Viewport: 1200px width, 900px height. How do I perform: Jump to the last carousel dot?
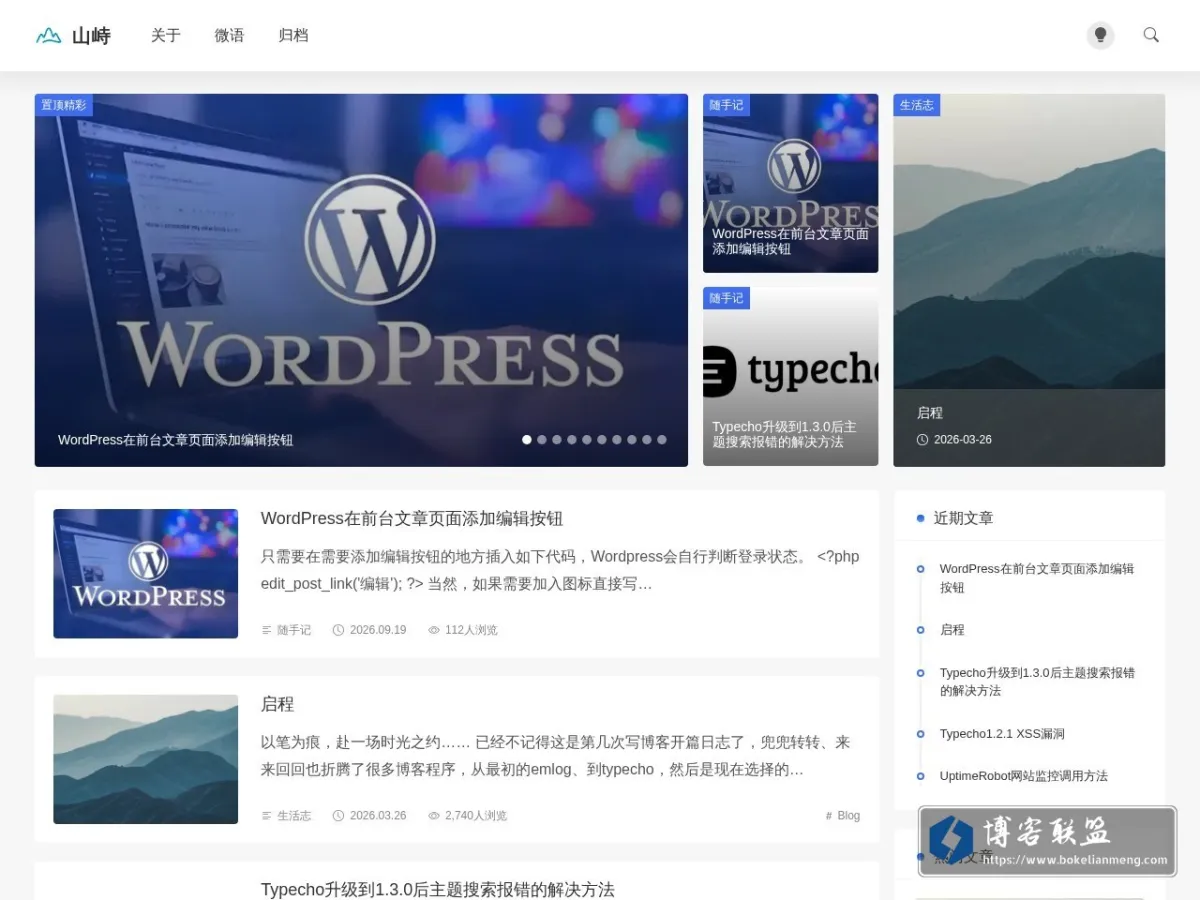click(662, 439)
